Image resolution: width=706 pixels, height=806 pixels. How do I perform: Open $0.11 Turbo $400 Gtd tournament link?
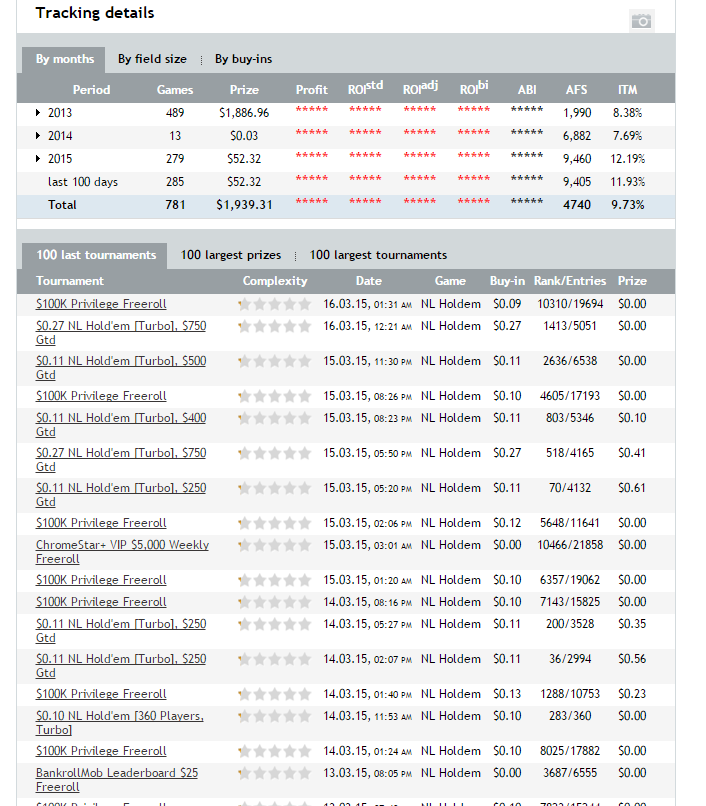[121, 425]
